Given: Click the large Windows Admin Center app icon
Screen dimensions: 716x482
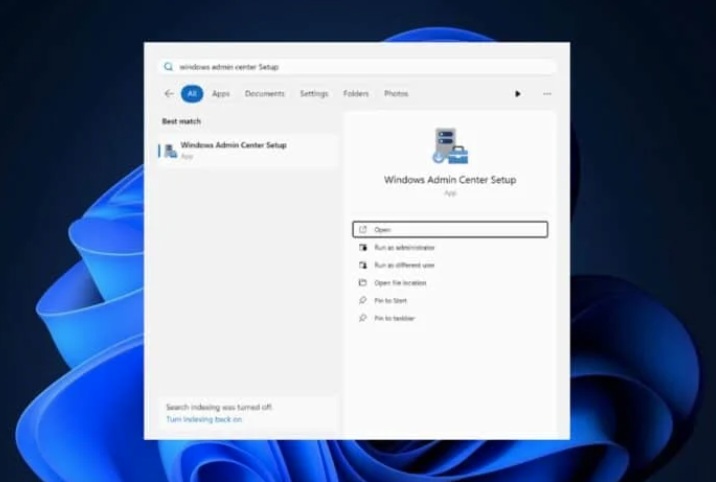Looking at the screenshot, I should [450, 147].
